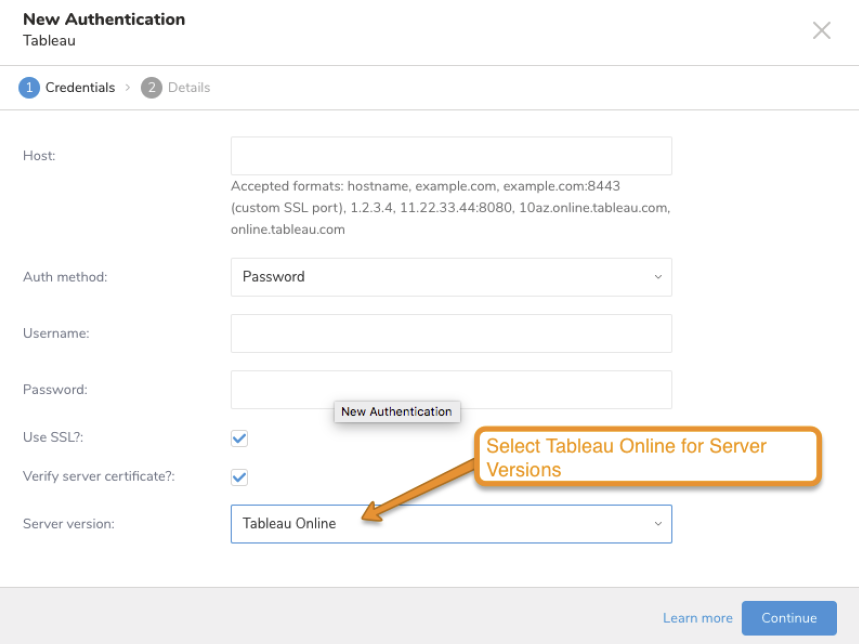Click the step 1 circle icon

tap(29, 88)
